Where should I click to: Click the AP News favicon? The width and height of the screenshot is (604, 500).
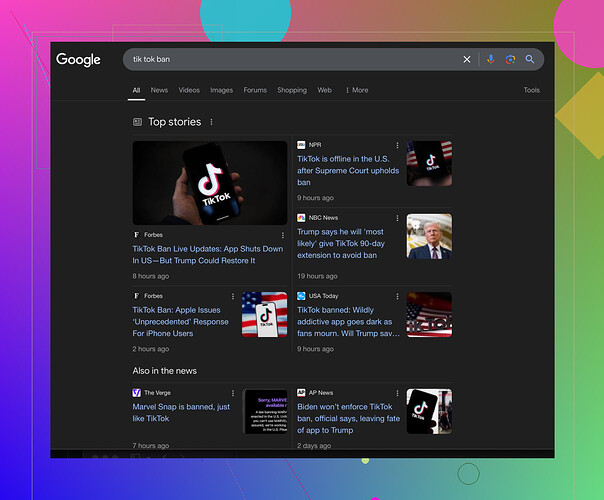click(301, 393)
